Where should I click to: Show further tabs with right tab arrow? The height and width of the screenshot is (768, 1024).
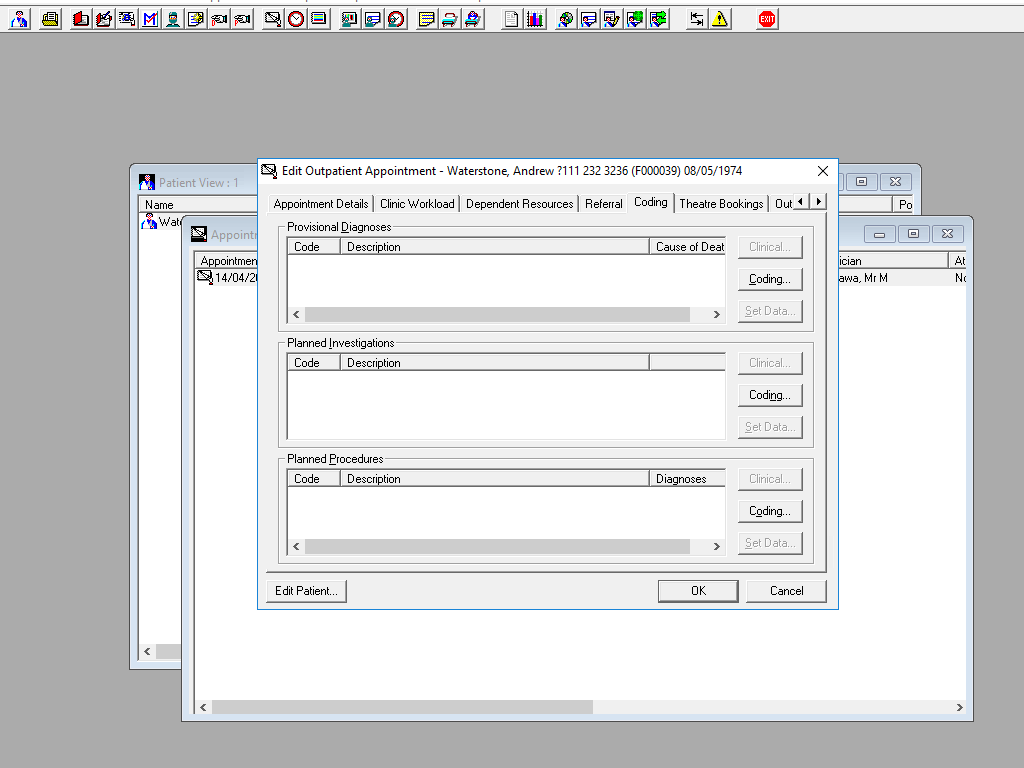click(818, 202)
